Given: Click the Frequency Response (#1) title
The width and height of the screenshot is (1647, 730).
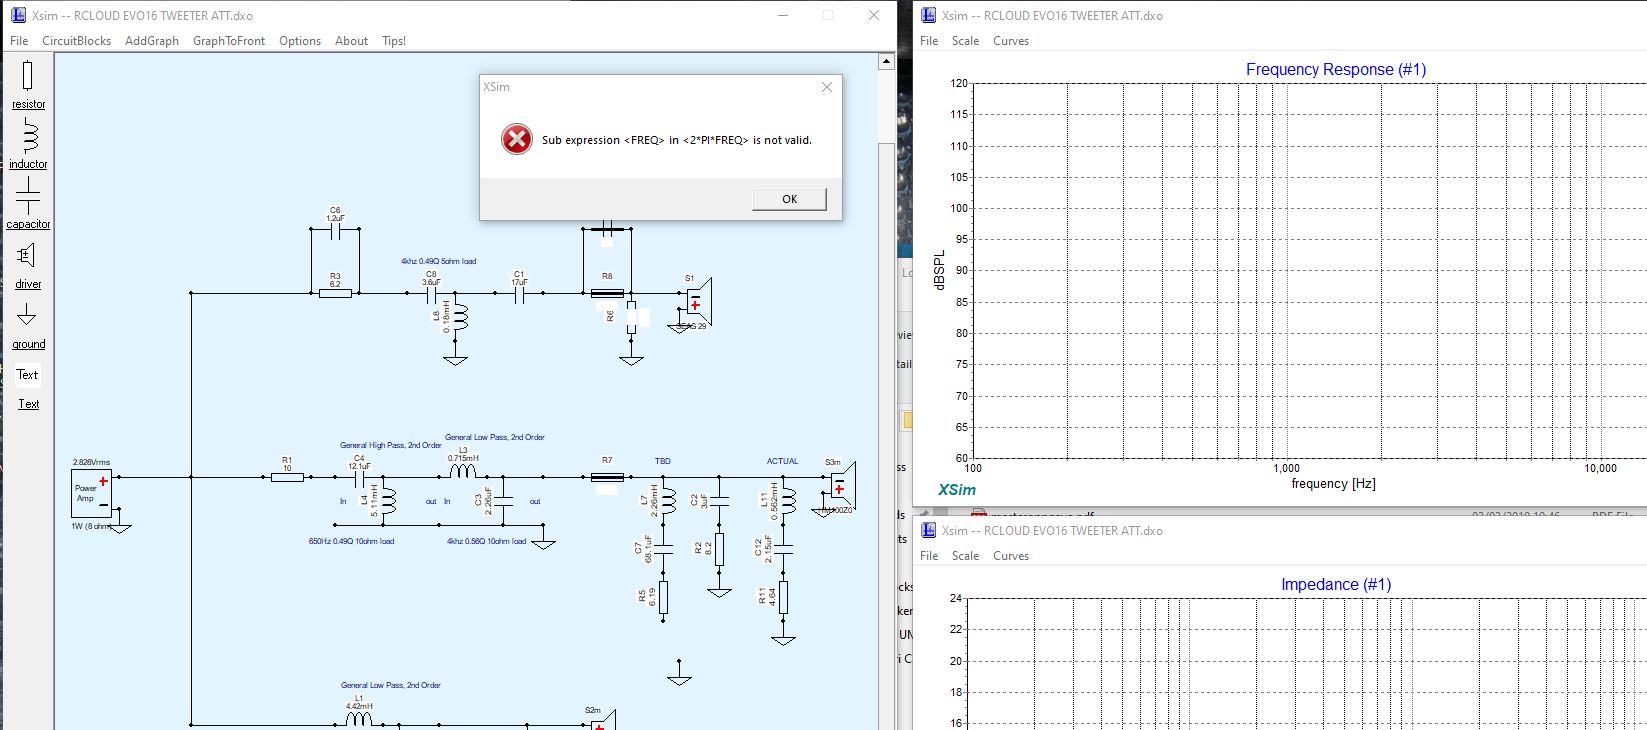Looking at the screenshot, I should point(1336,69).
